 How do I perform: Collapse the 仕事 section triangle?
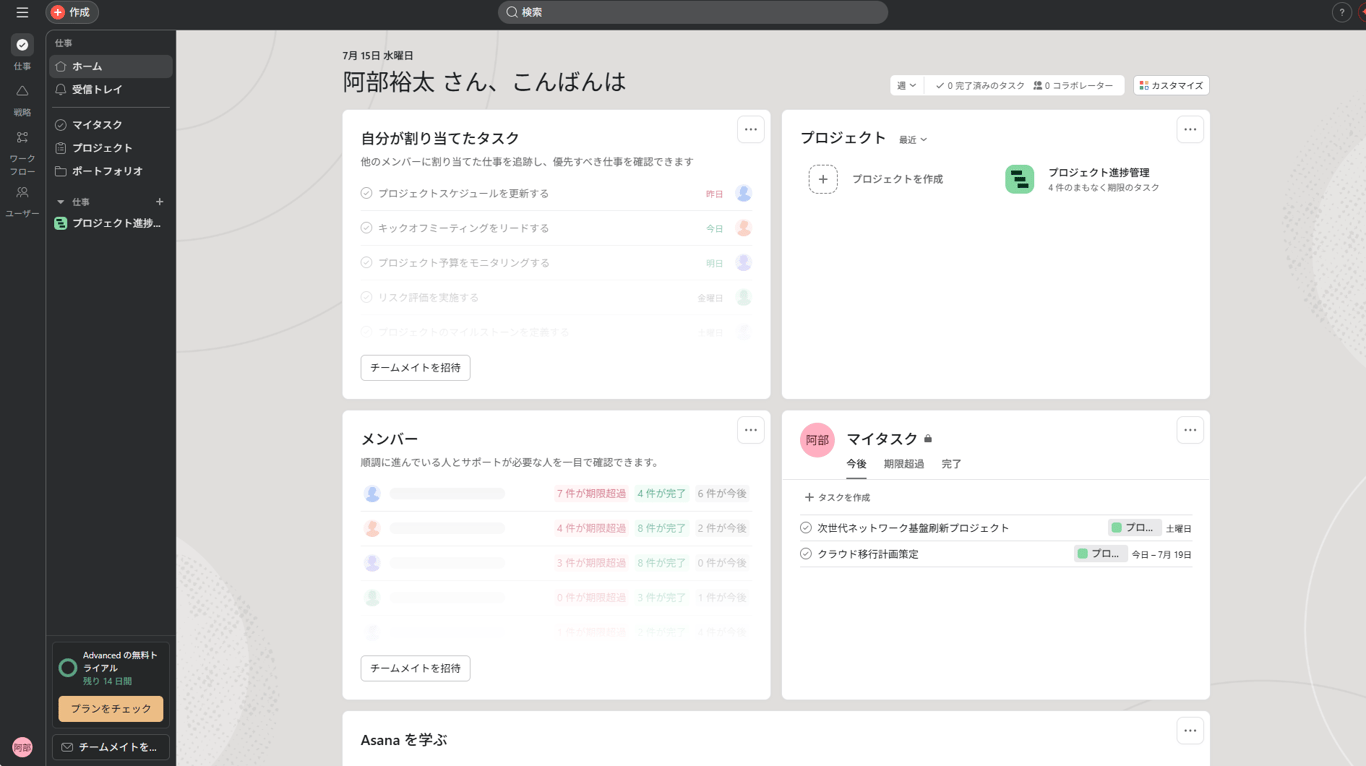pos(60,202)
